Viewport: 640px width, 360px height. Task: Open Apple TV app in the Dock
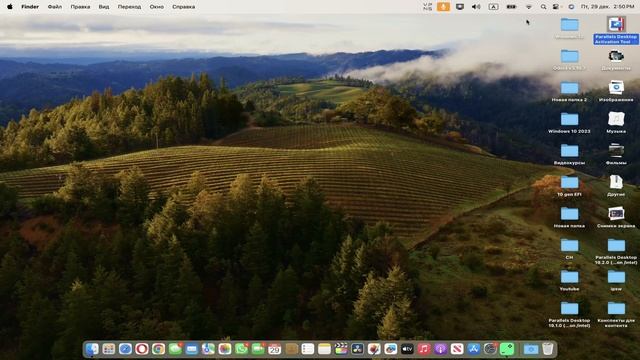tap(407, 349)
